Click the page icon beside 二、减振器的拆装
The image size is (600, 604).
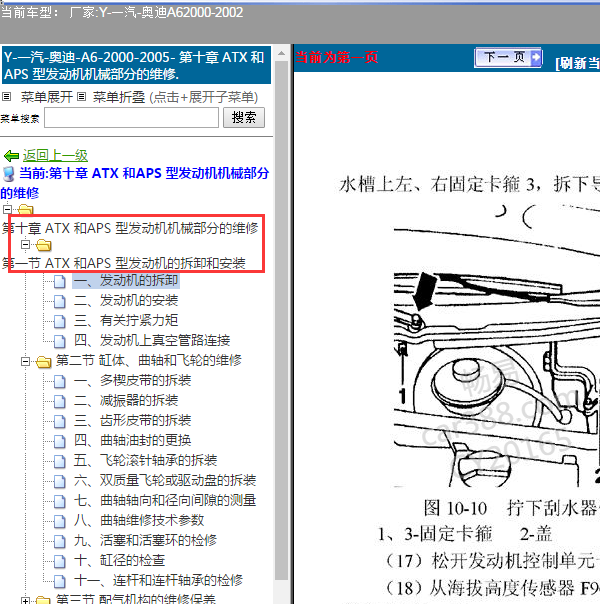click(60, 401)
